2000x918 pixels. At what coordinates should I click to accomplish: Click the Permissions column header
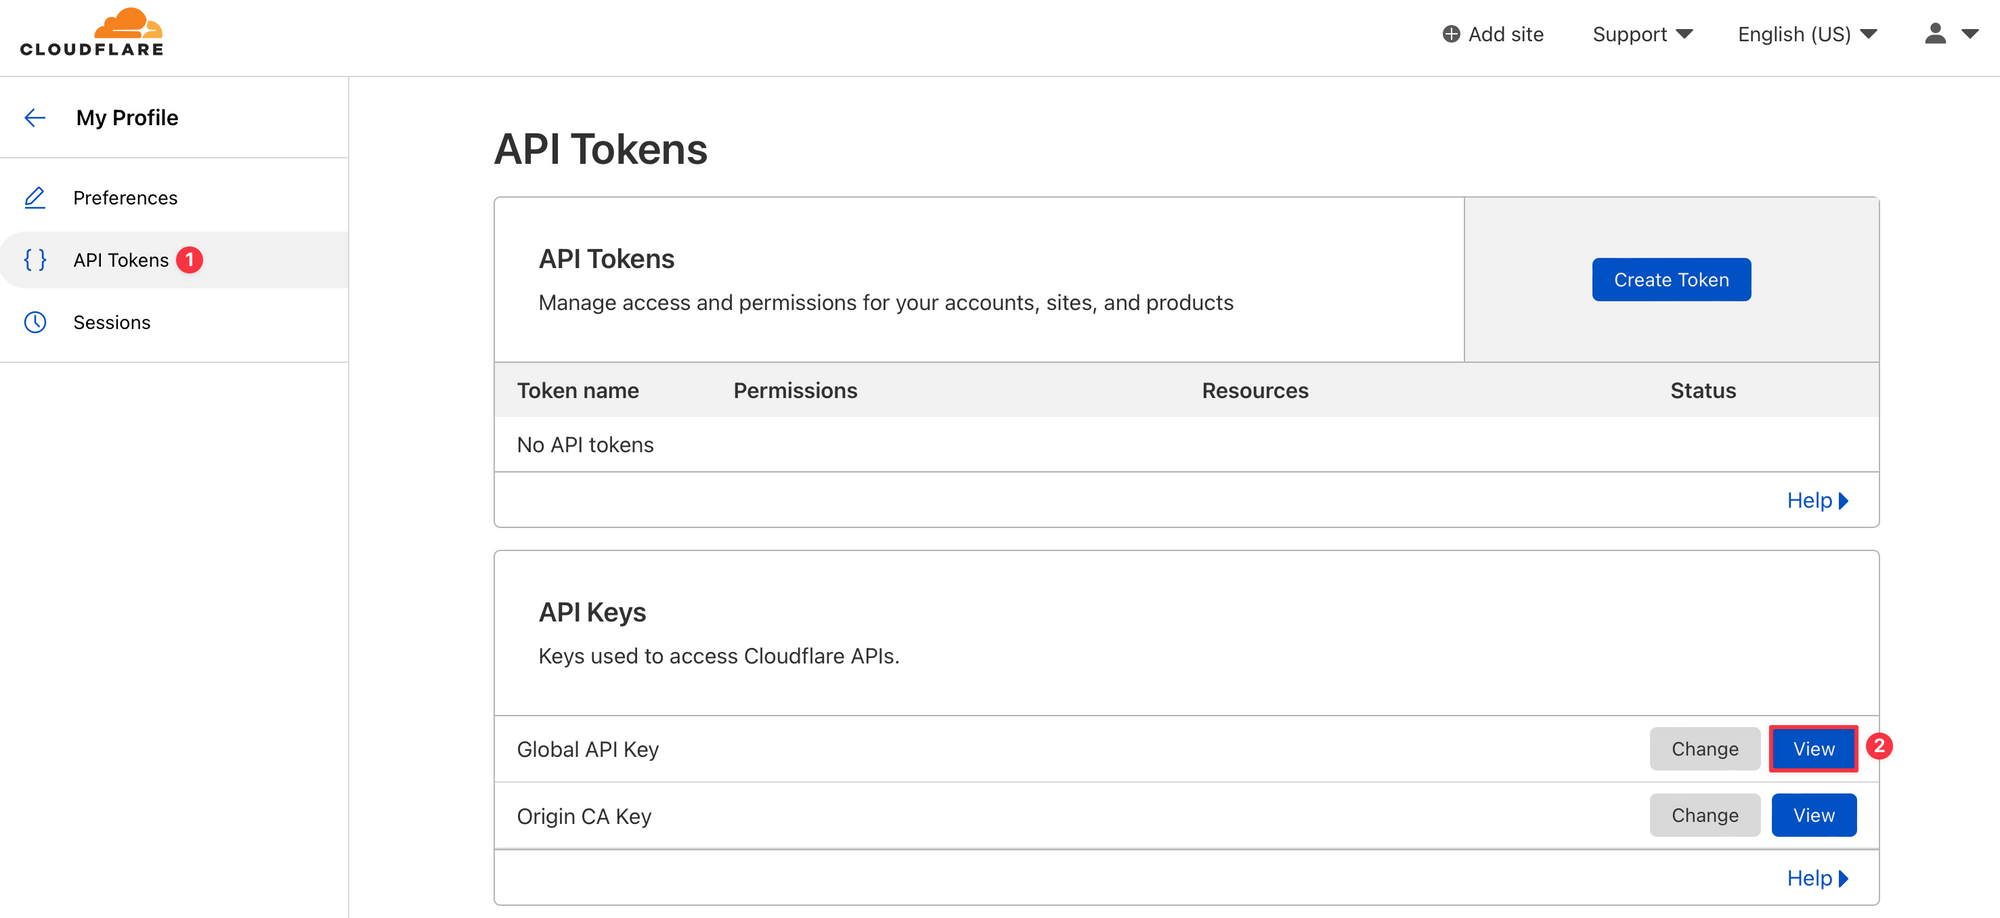795,391
